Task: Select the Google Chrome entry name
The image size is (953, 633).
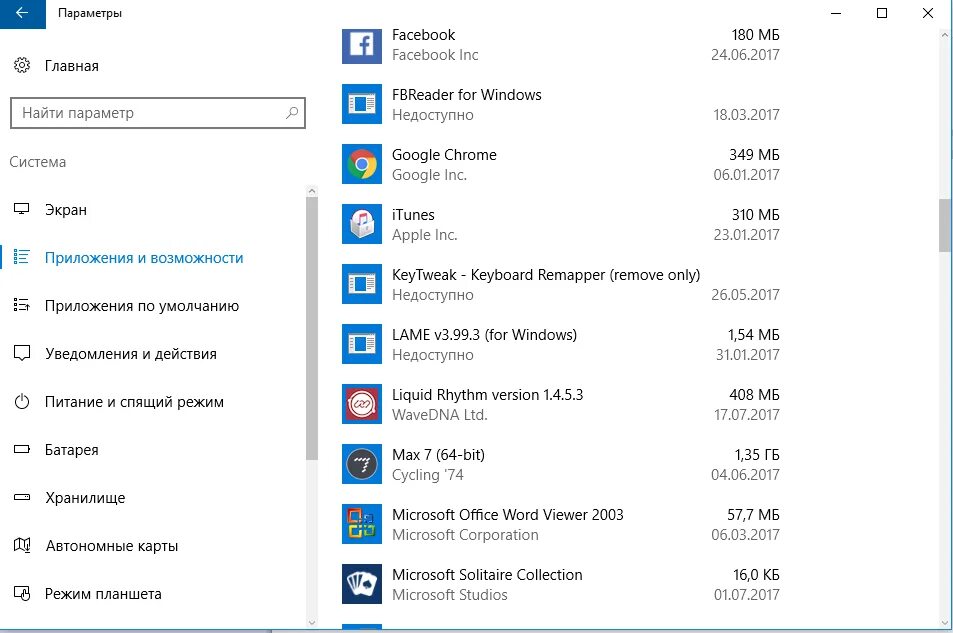Action: 444,155
